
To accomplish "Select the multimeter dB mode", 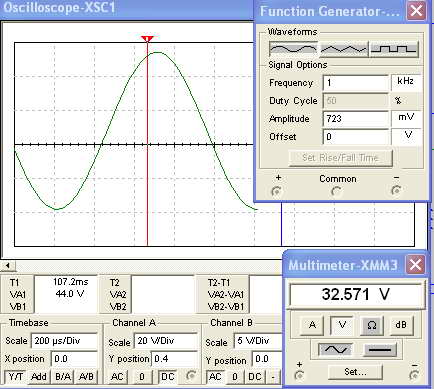I will point(401,325).
